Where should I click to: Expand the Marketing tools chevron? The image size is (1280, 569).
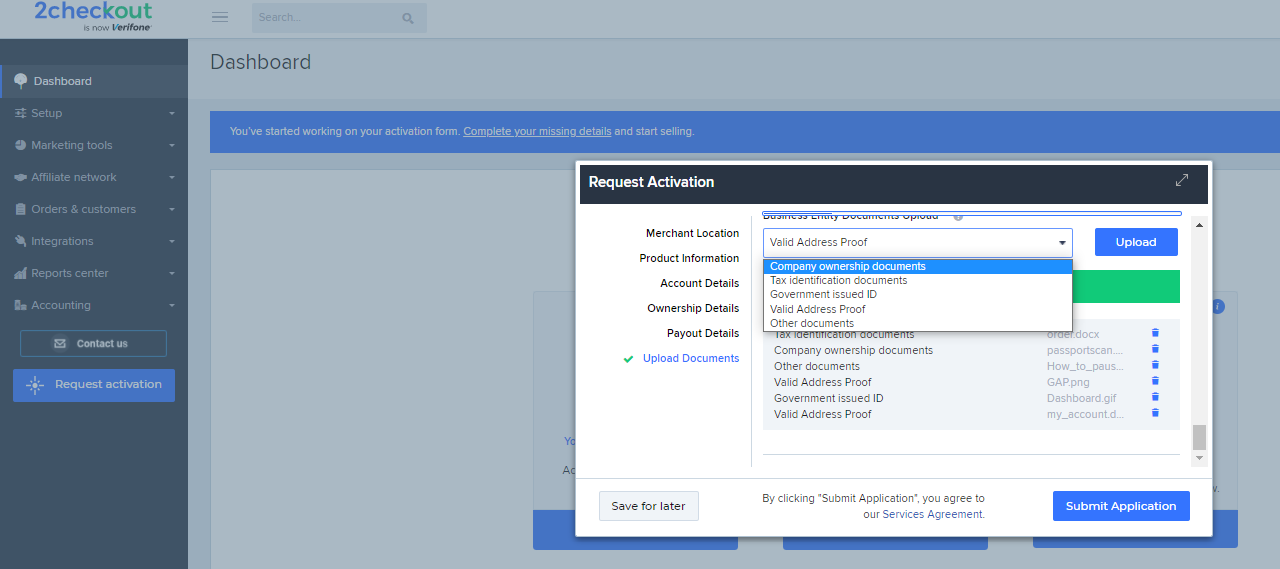(x=172, y=146)
